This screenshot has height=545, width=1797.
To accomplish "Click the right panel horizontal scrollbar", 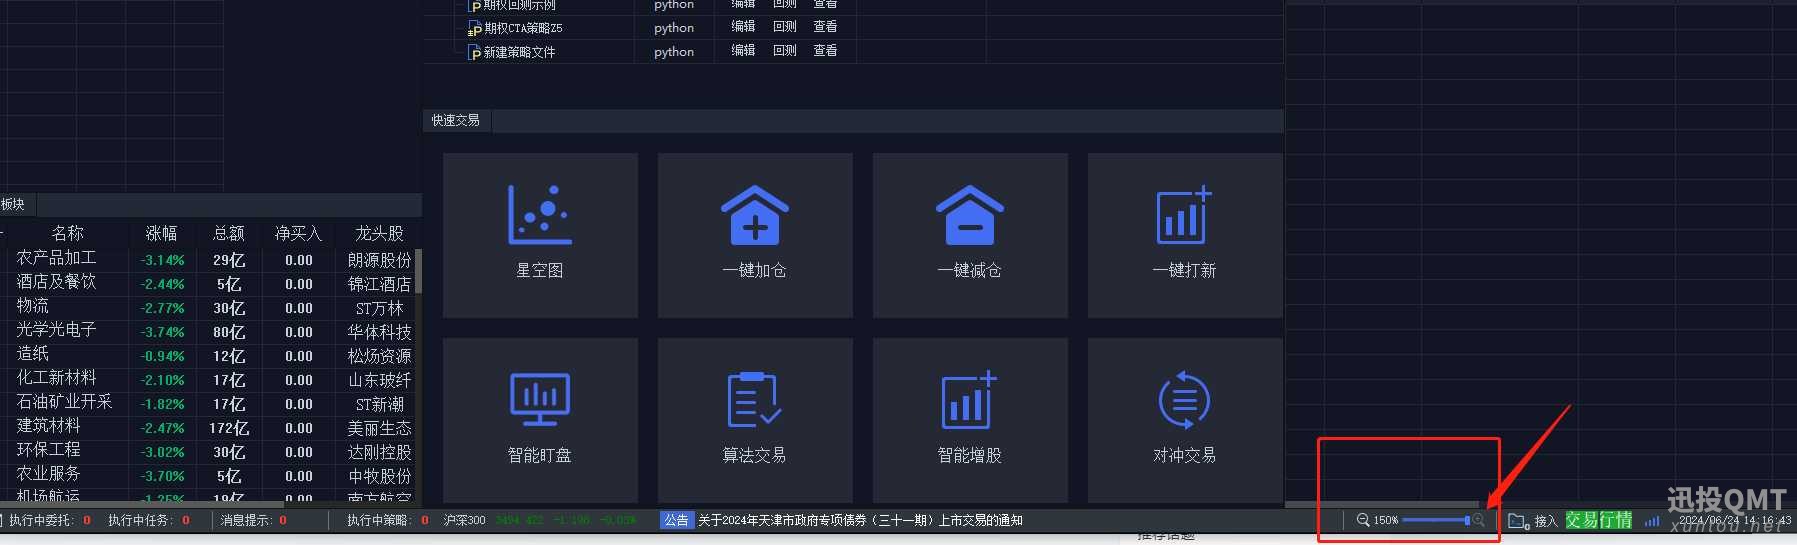I will pos(1382,504).
